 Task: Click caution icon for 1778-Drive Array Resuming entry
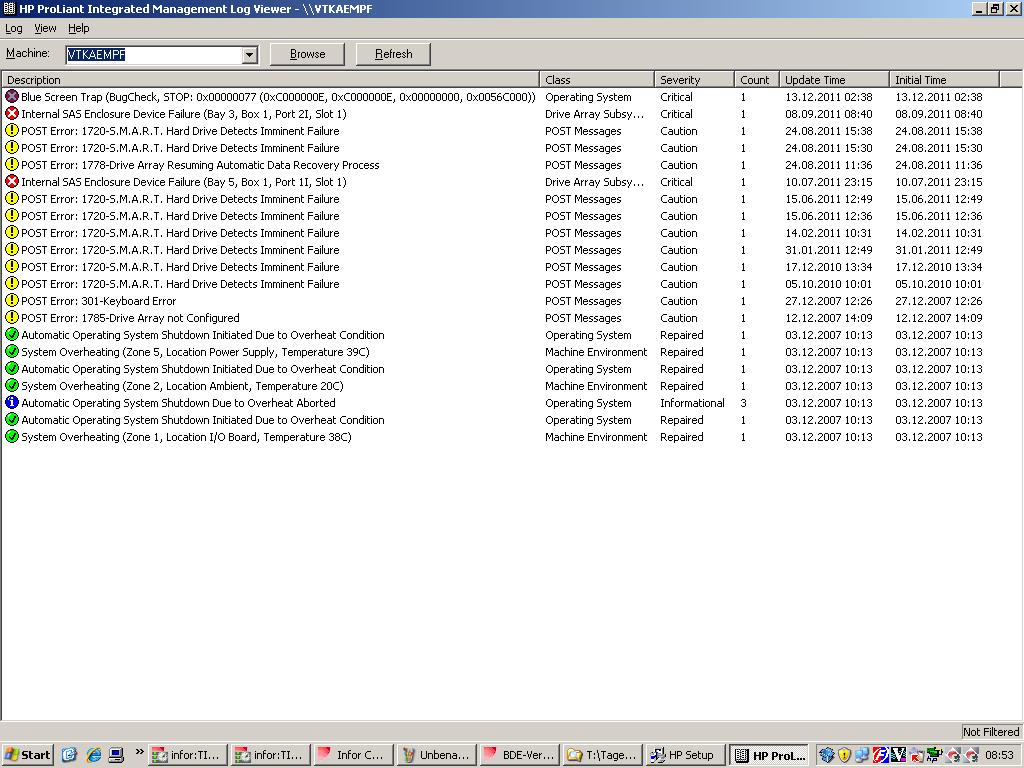pos(12,165)
